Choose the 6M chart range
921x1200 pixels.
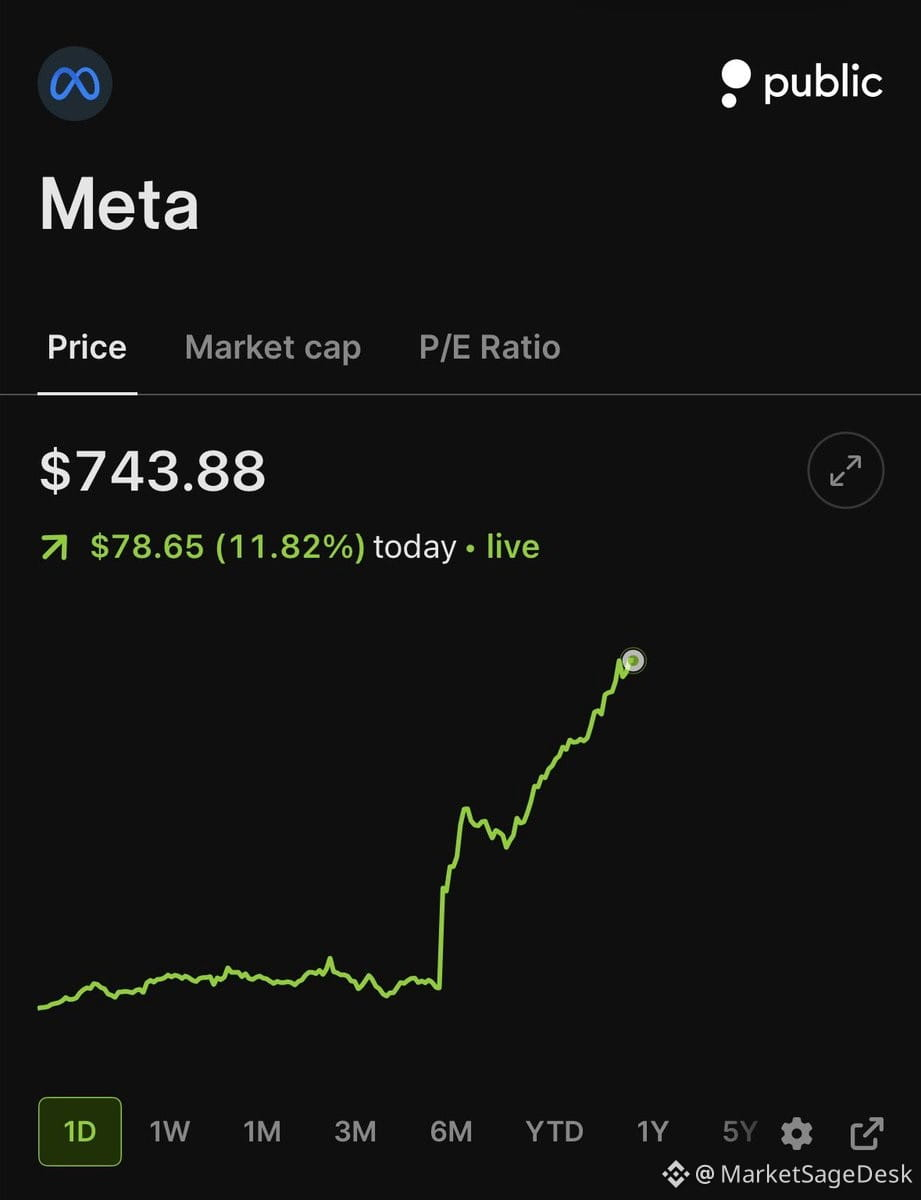click(x=451, y=1132)
